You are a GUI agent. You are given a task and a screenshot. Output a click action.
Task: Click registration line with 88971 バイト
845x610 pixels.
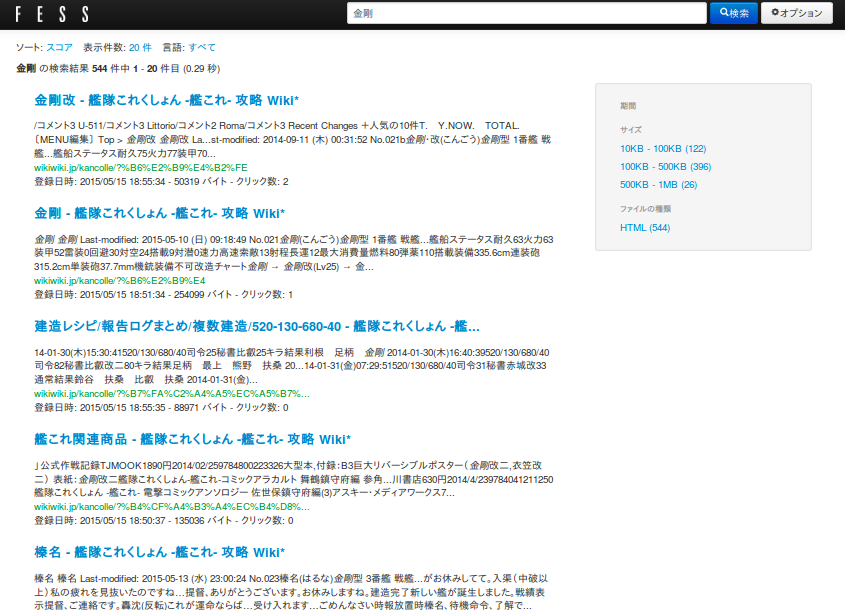tap(161, 408)
